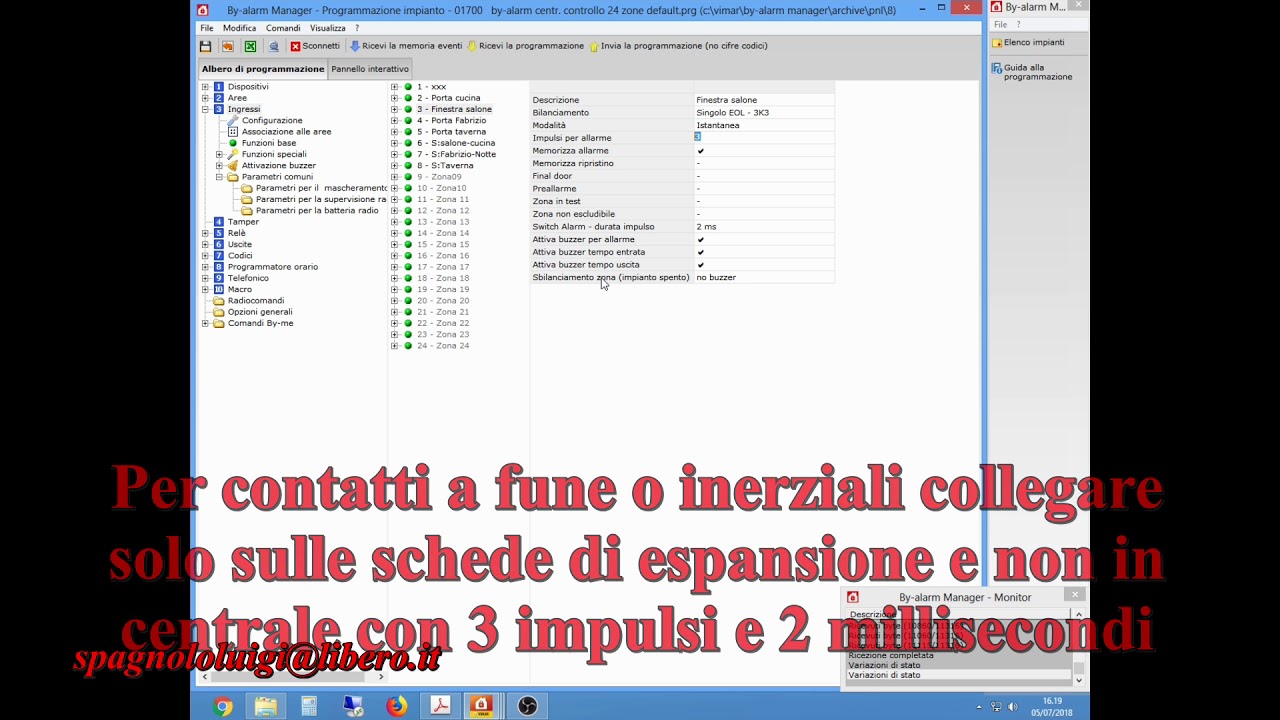Select Parametri per la supervisione radio folder

[x=321, y=199]
